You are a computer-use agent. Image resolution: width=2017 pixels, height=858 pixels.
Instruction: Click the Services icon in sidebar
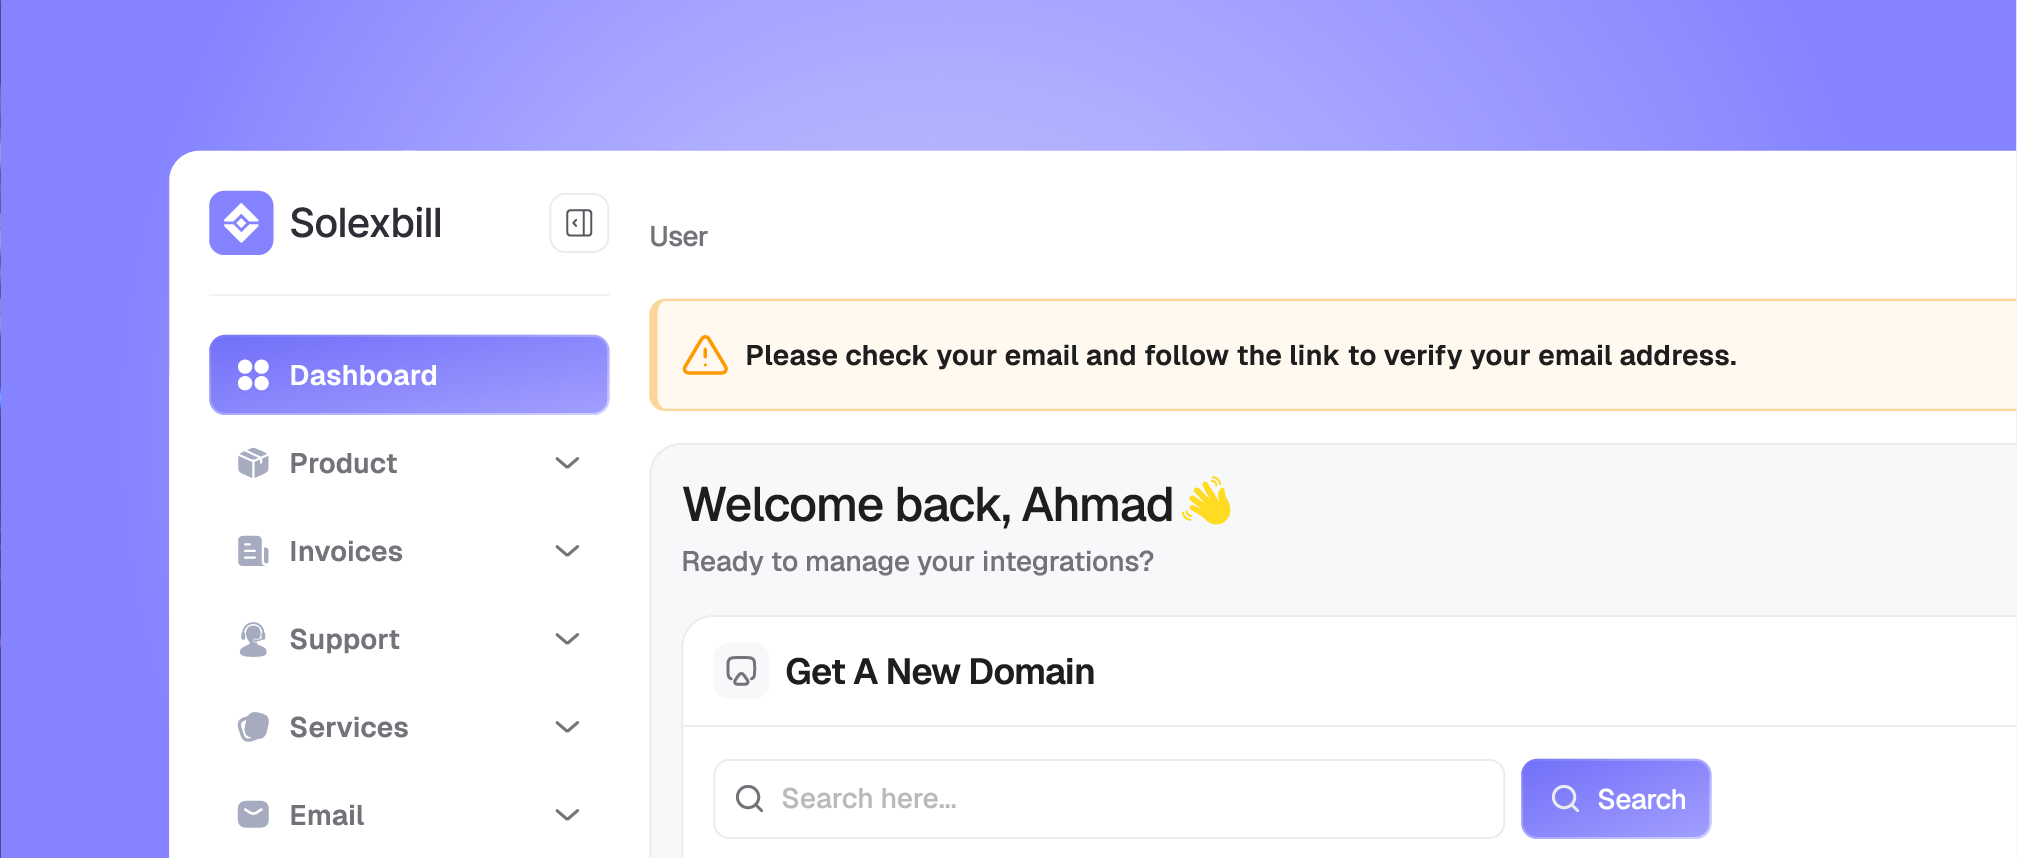253,727
